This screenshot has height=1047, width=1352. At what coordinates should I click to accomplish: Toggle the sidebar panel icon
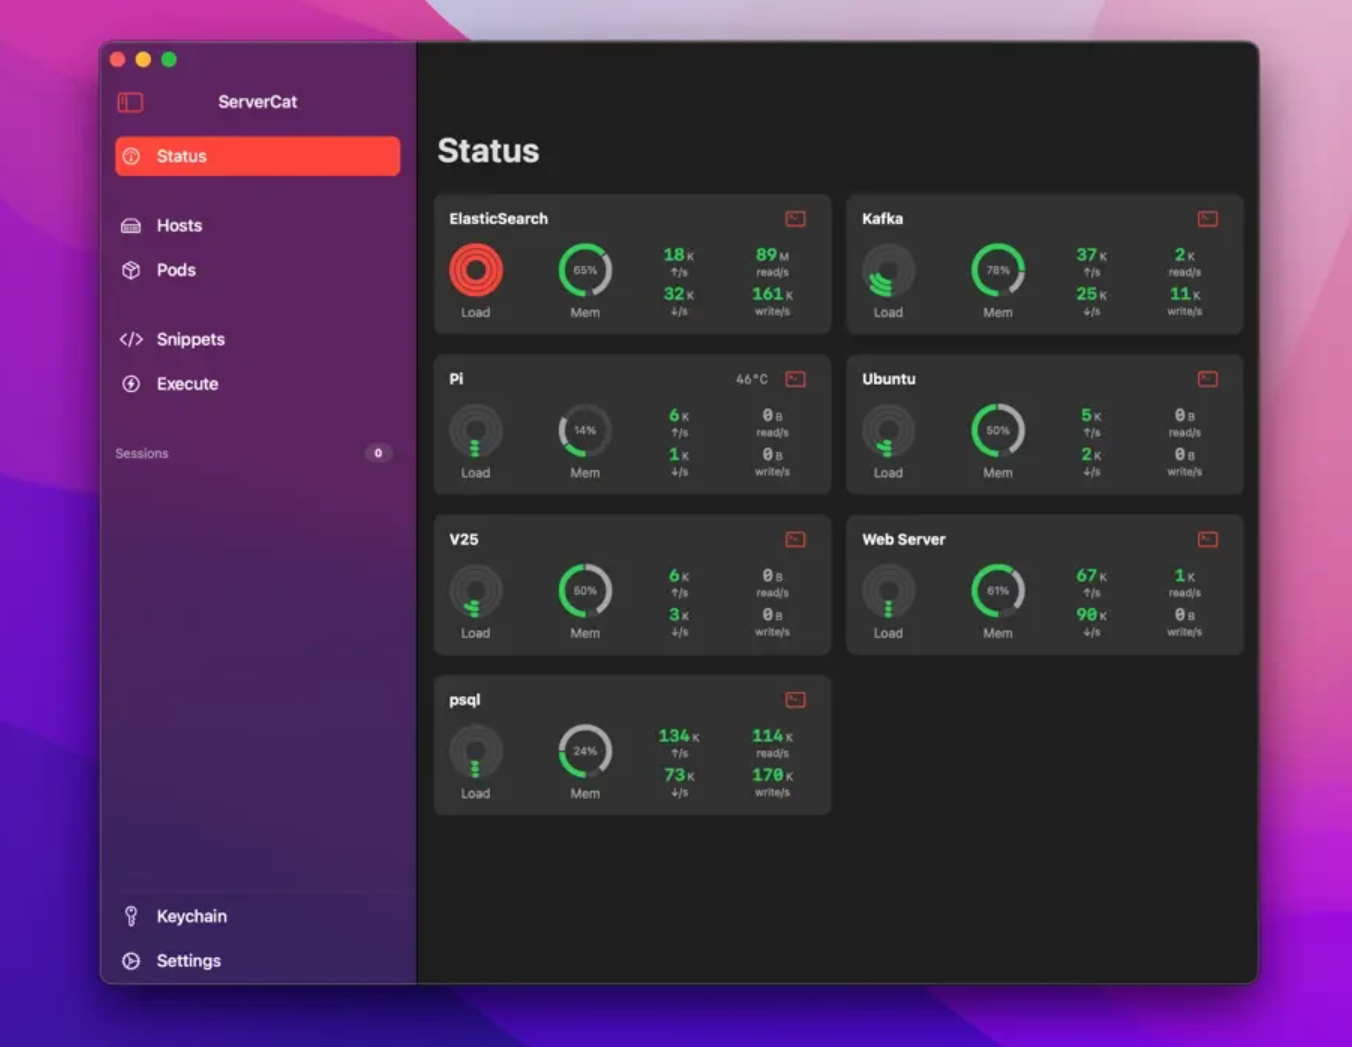pos(130,102)
